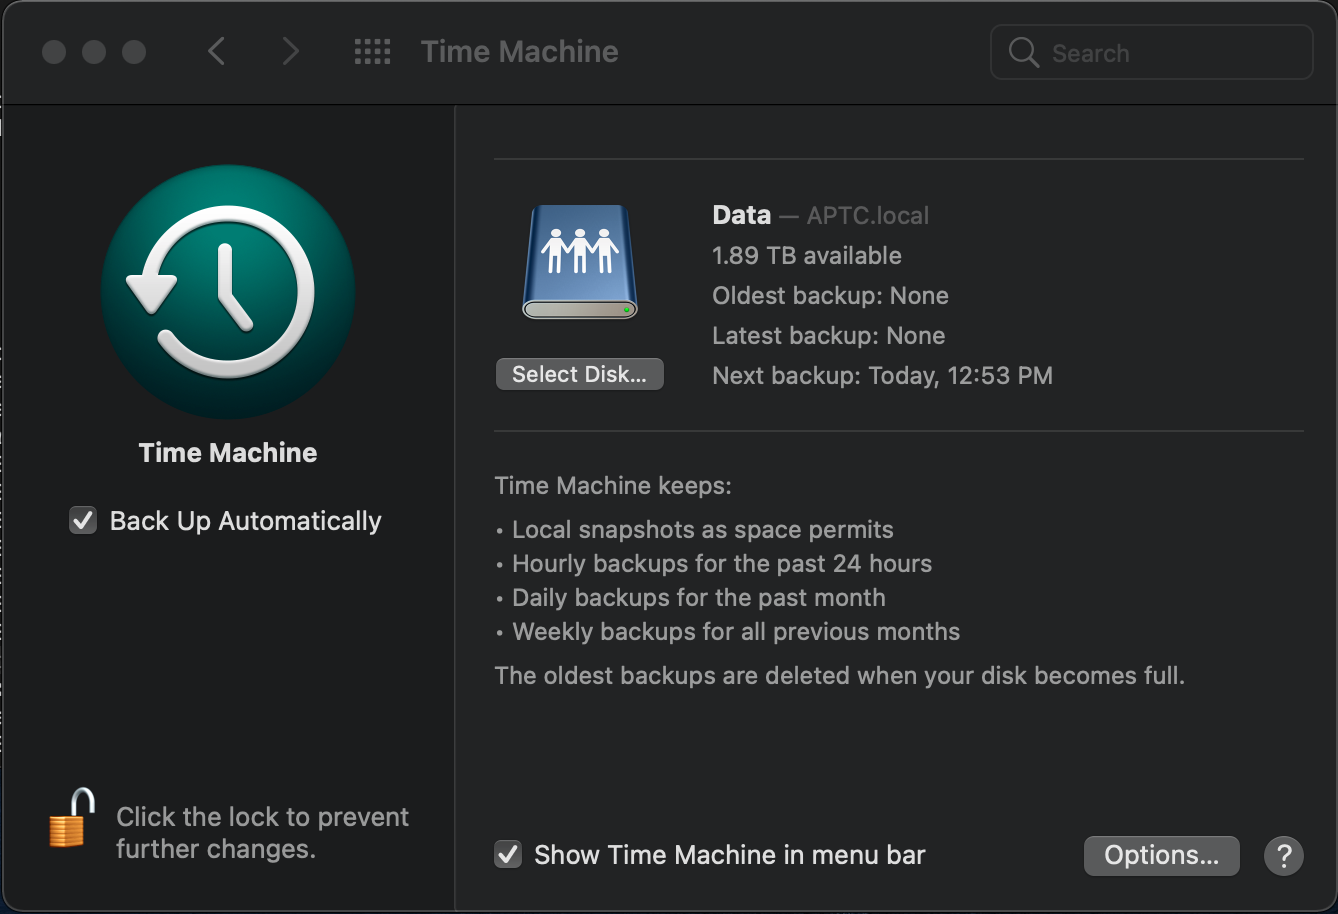The width and height of the screenshot is (1338, 914).
Task: Click the Data network disk icon
Action: (x=579, y=263)
